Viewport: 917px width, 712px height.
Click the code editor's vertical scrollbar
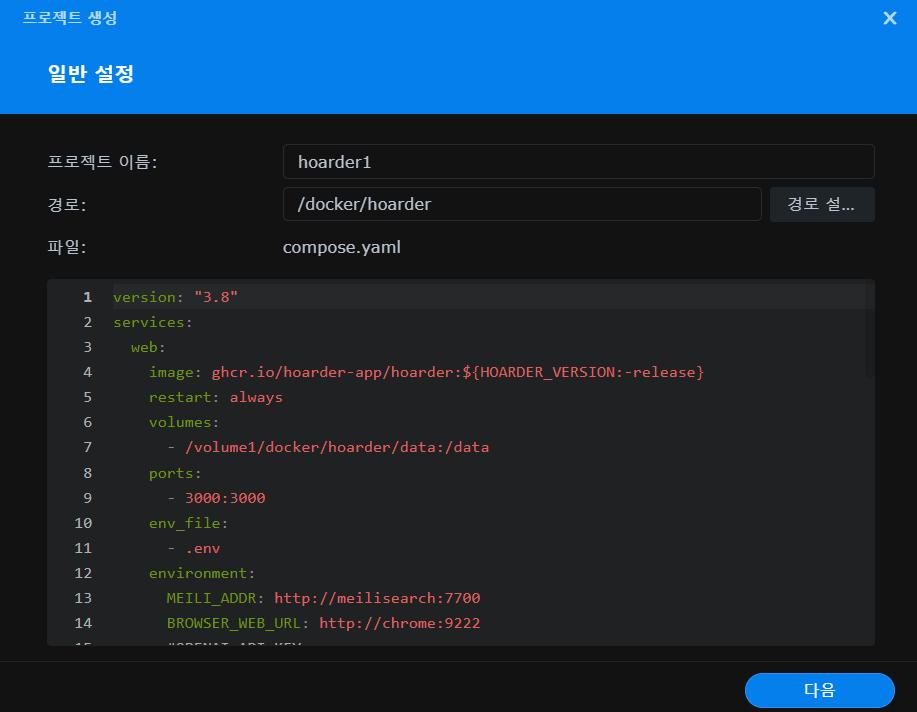pos(870,330)
